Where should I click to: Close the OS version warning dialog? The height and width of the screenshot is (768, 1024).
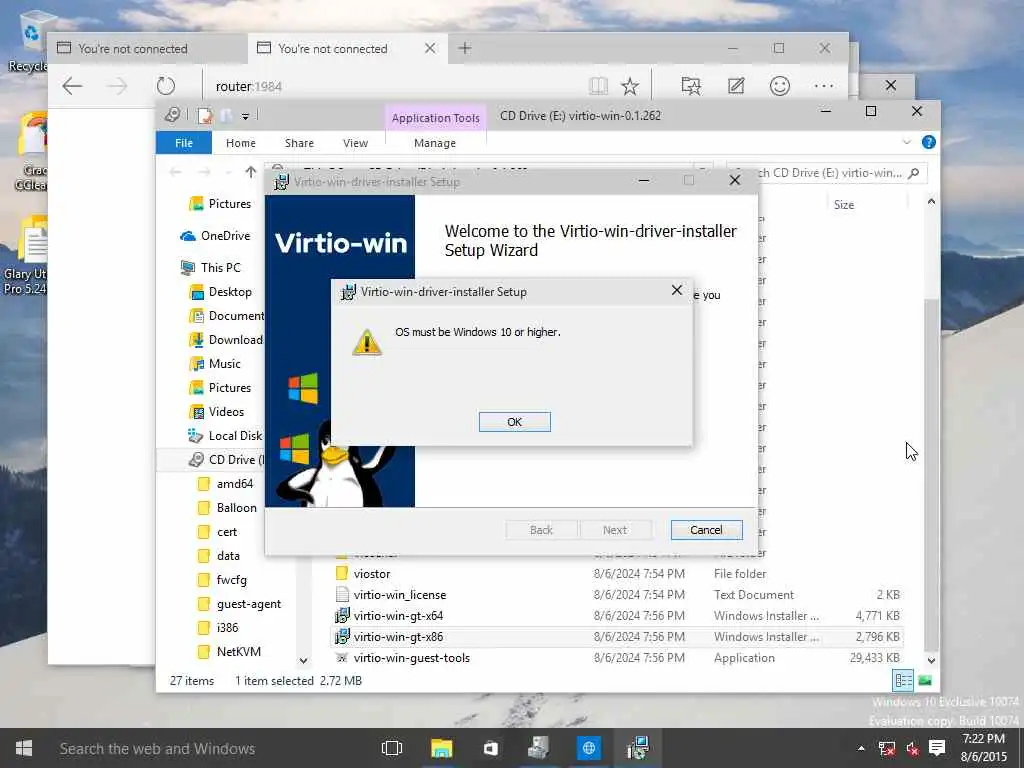[677, 291]
